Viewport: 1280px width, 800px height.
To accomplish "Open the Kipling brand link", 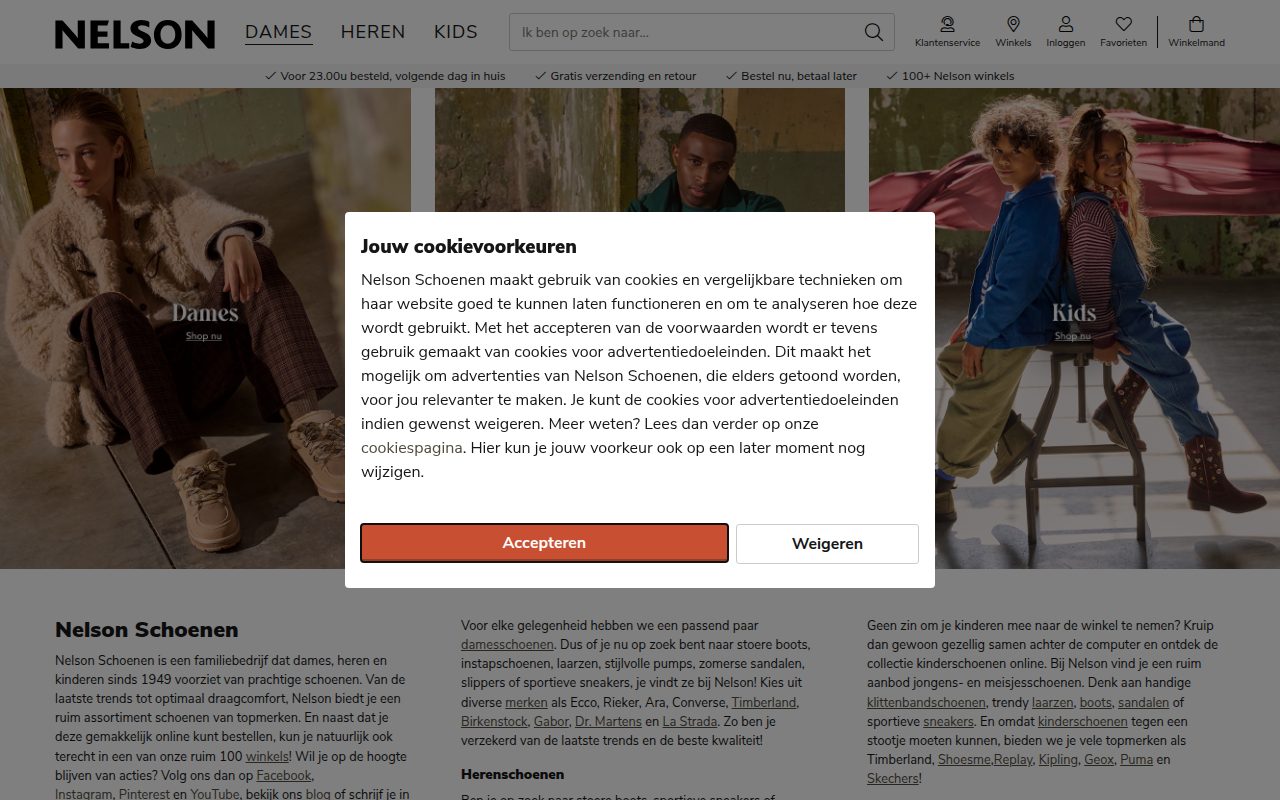I will click(1058, 760).
